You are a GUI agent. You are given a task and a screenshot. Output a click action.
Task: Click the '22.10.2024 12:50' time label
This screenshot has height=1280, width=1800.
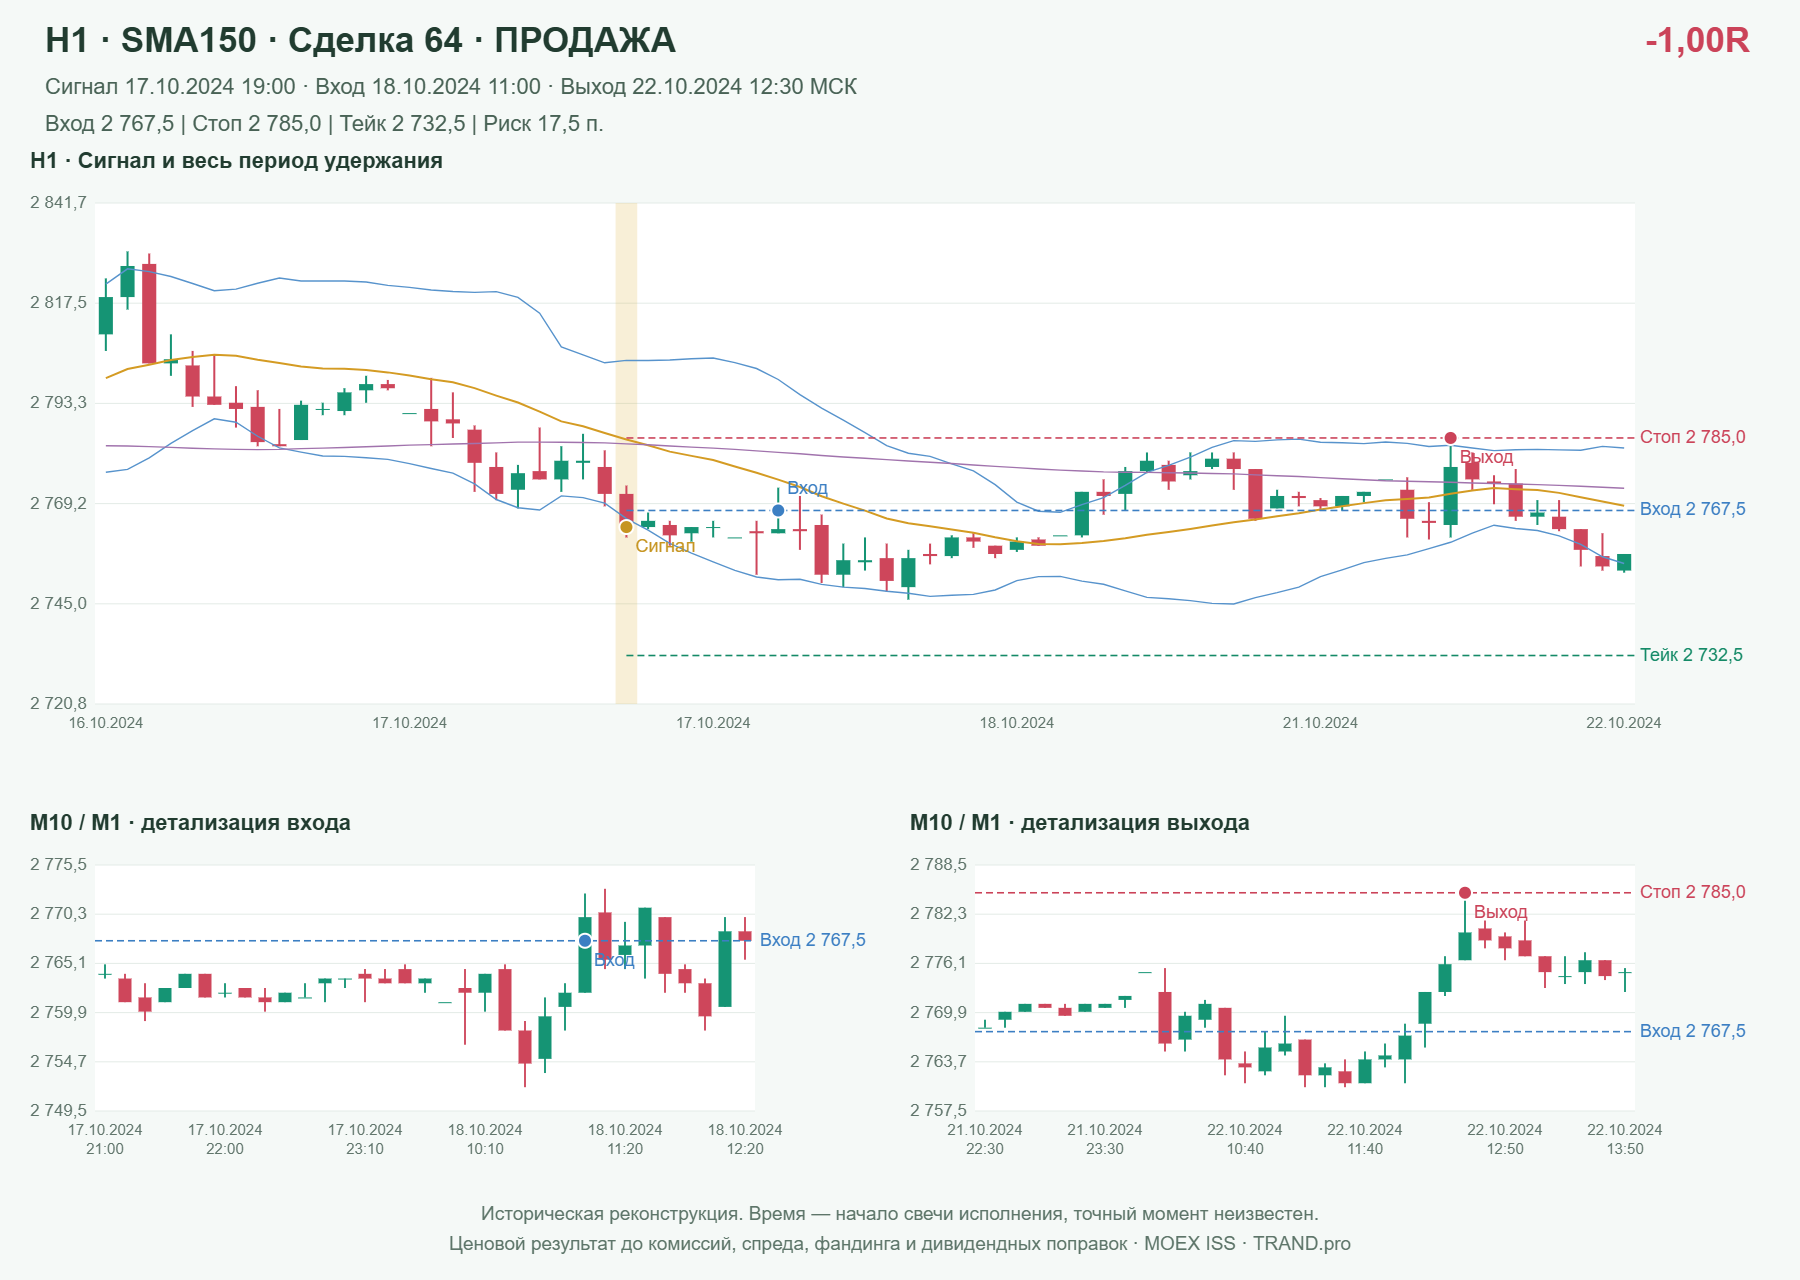coord(1505,1139)
